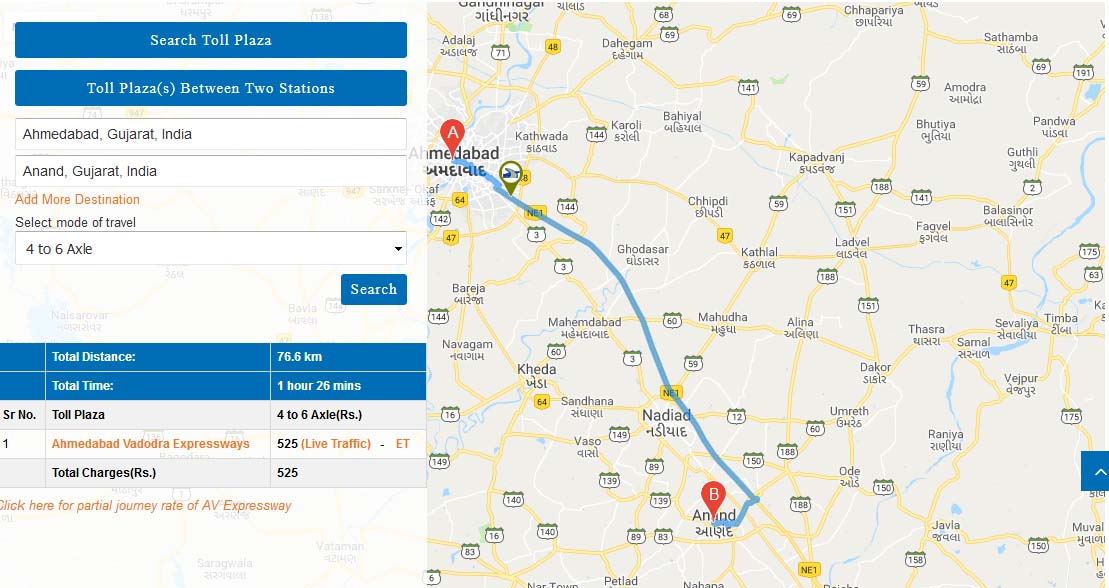Open the mode of travel dropdown
1109x588 pixels.
[x=211, y=248]
